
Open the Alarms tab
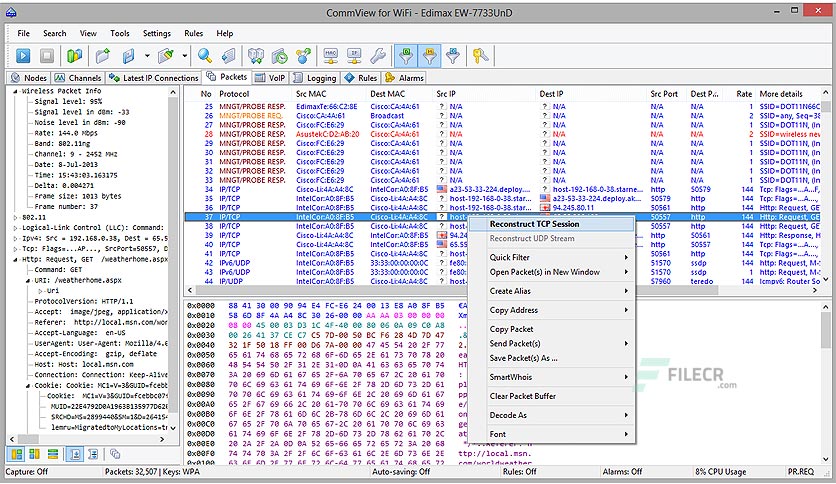coord(405,78)
